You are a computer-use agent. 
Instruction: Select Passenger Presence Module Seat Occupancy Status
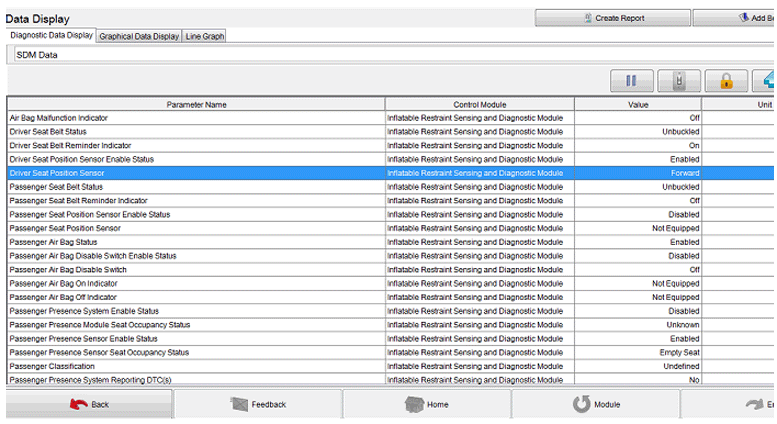390,325
